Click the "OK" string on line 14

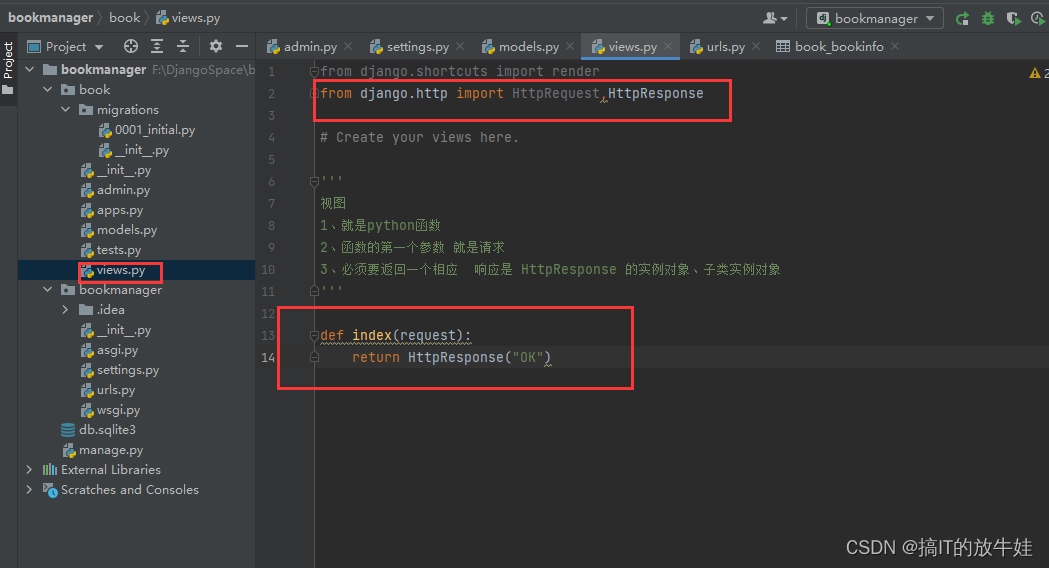528,357
